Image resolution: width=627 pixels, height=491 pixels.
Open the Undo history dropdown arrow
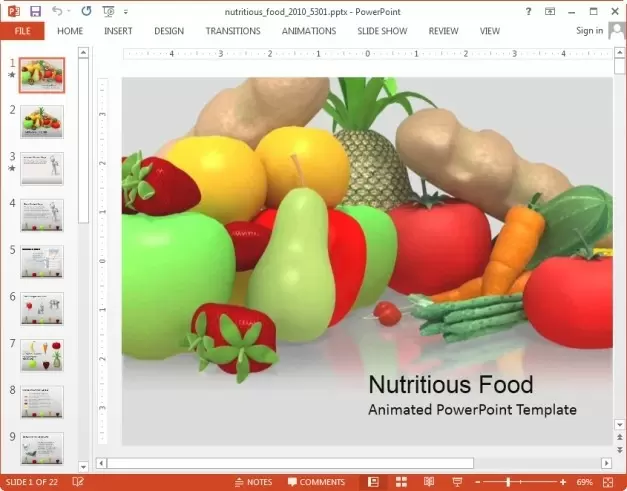(x=70, y=11)
